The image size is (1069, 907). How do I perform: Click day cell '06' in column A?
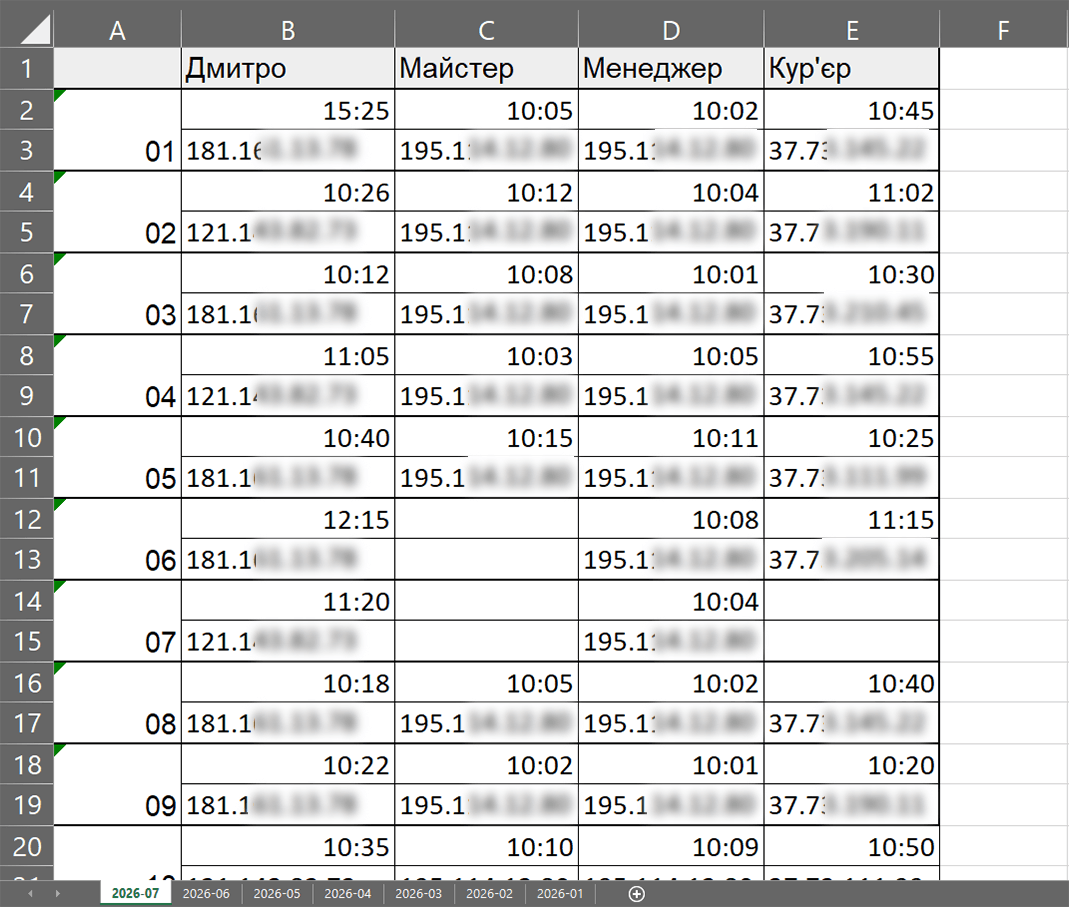117,539
